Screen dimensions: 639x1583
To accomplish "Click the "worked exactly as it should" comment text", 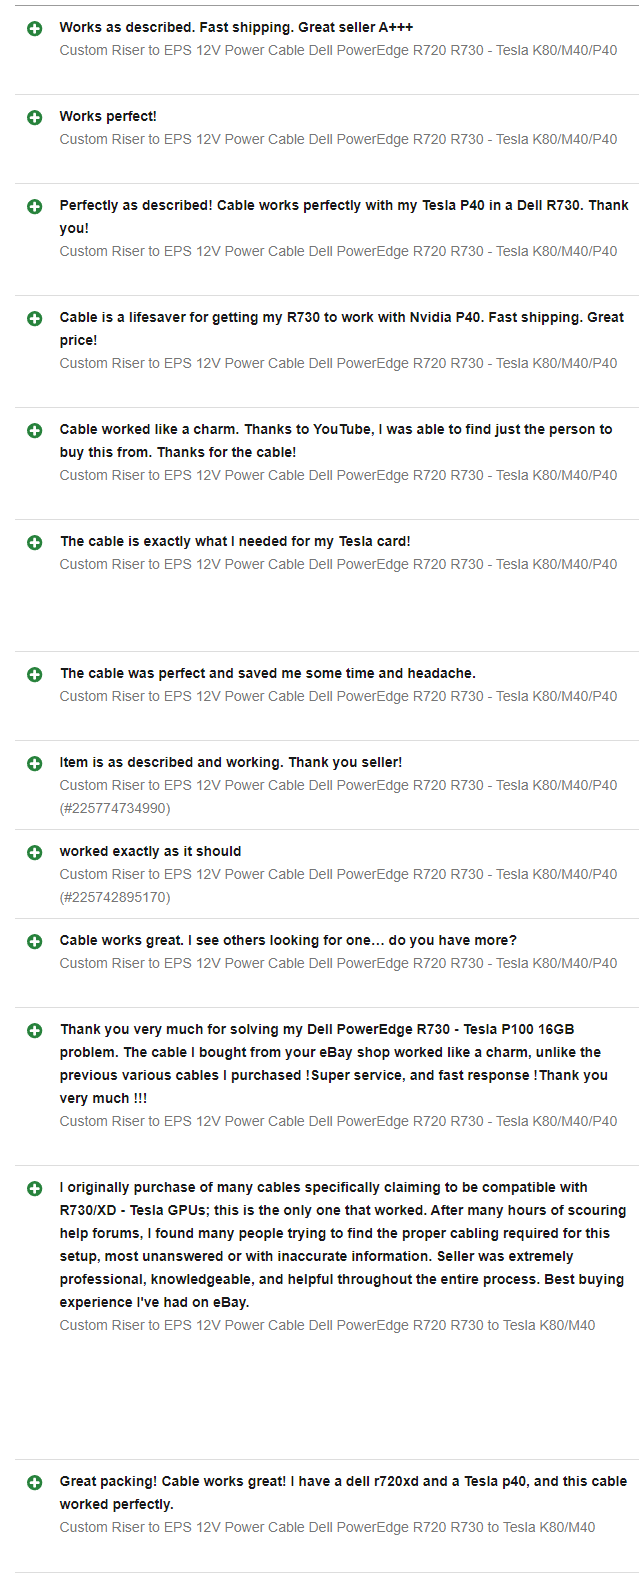I will pos(150,852).
